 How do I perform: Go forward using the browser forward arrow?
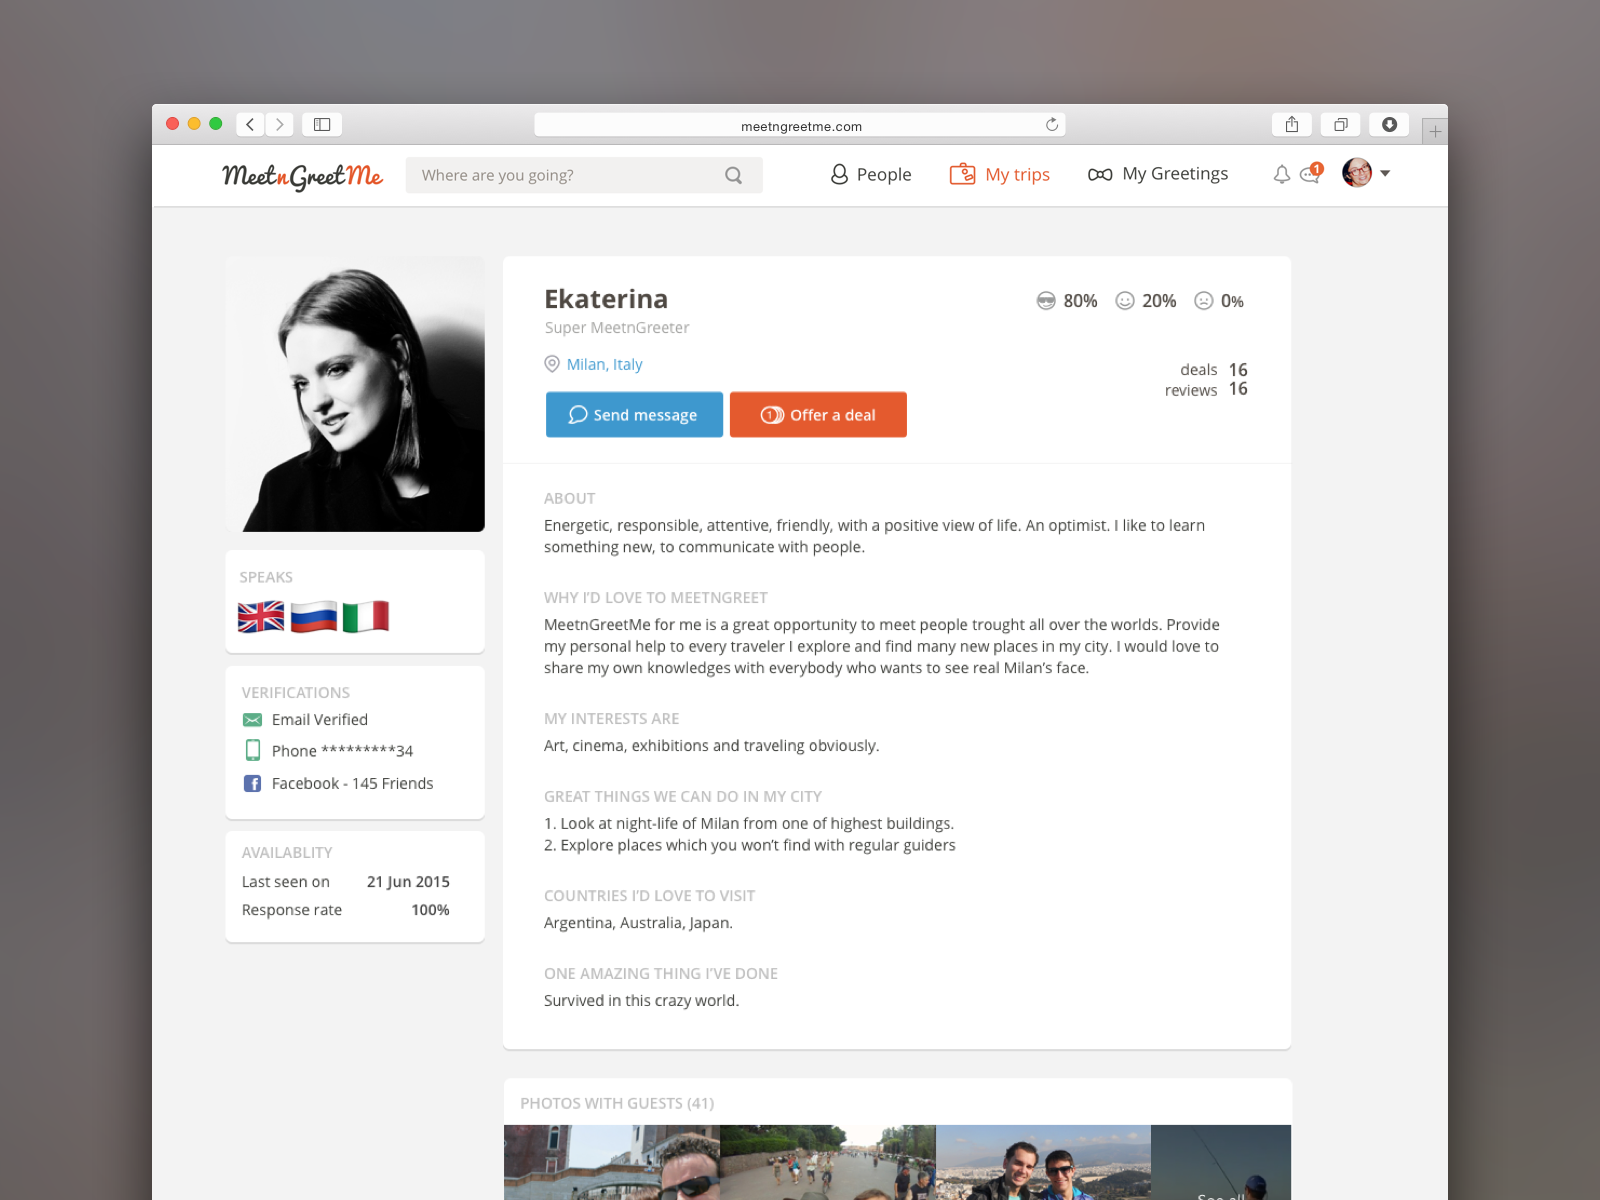point(280,124)
